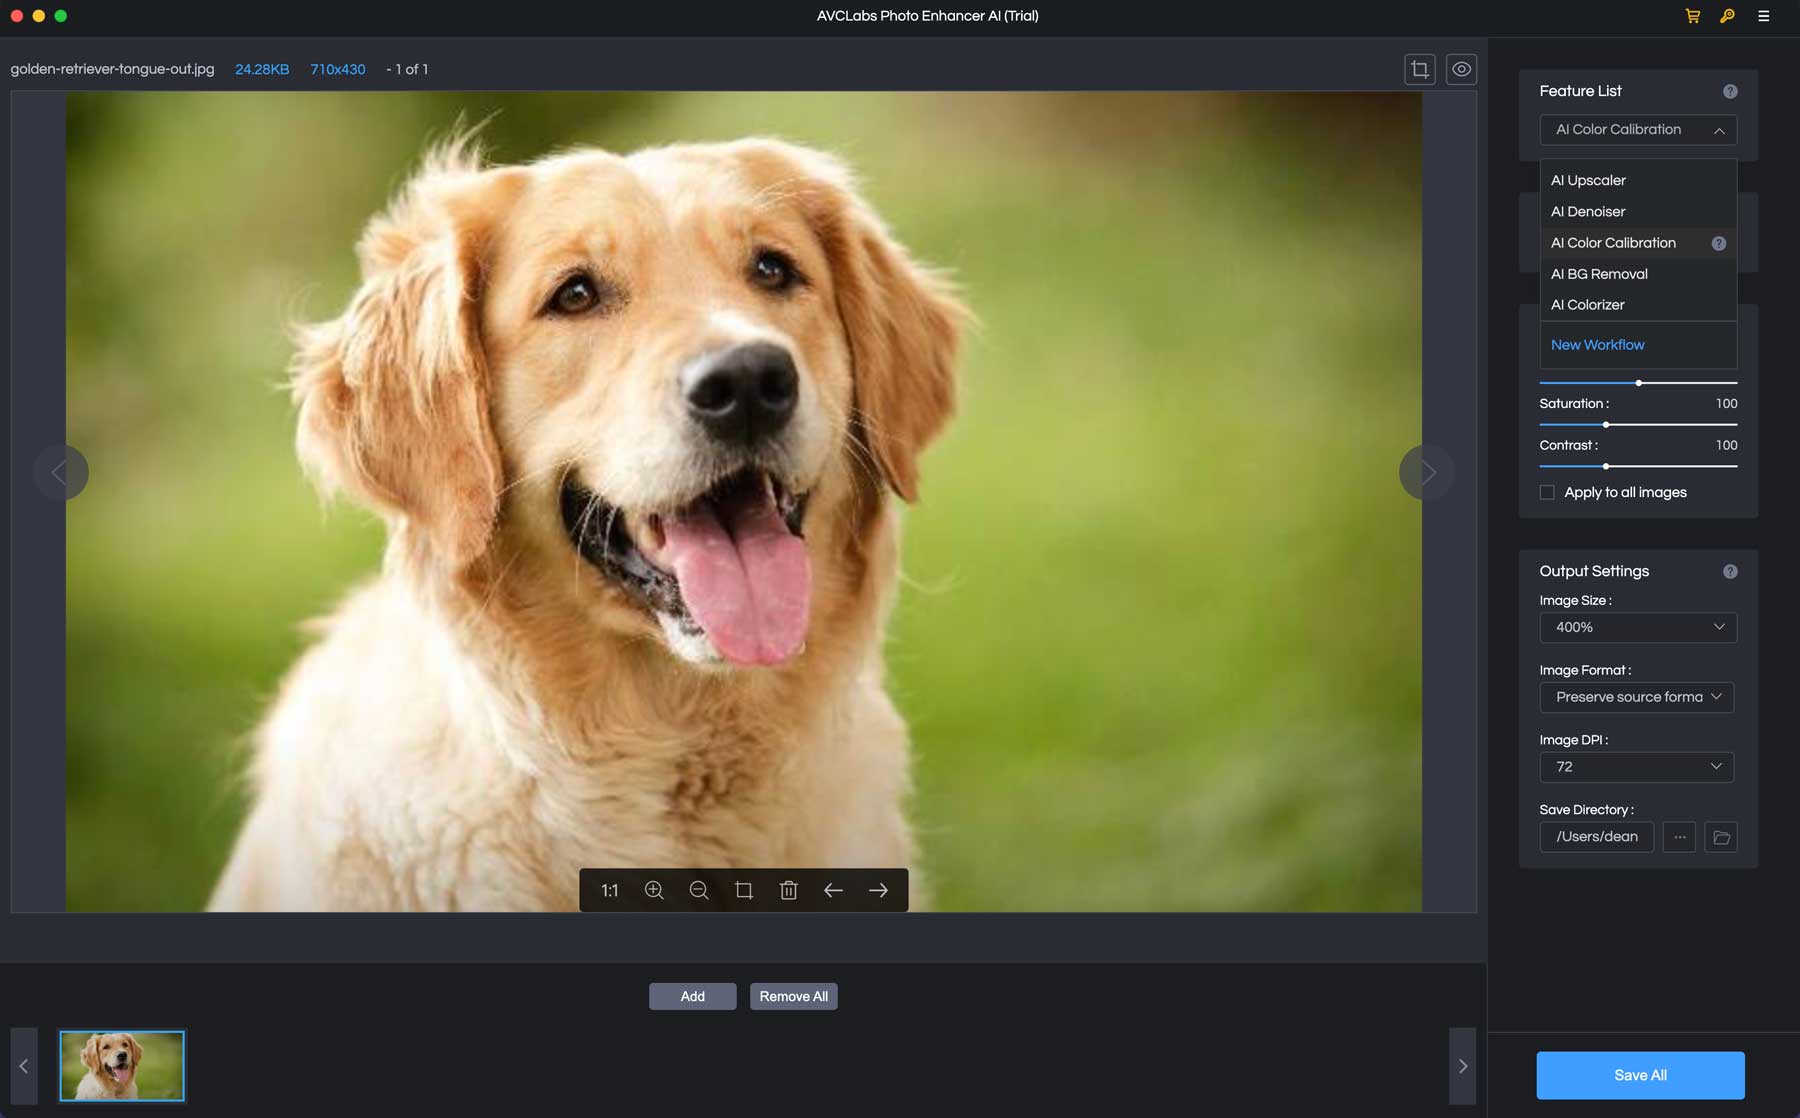This screenshot has height=1118, width=1800.
Task: Zoom in on the dog photo
Action: (x=655, y=890)
